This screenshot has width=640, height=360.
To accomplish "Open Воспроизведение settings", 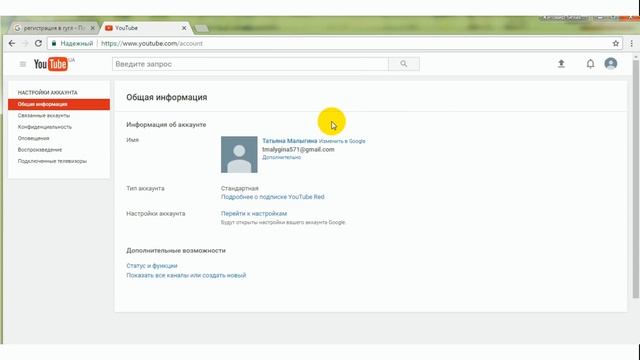I will 40,150.
